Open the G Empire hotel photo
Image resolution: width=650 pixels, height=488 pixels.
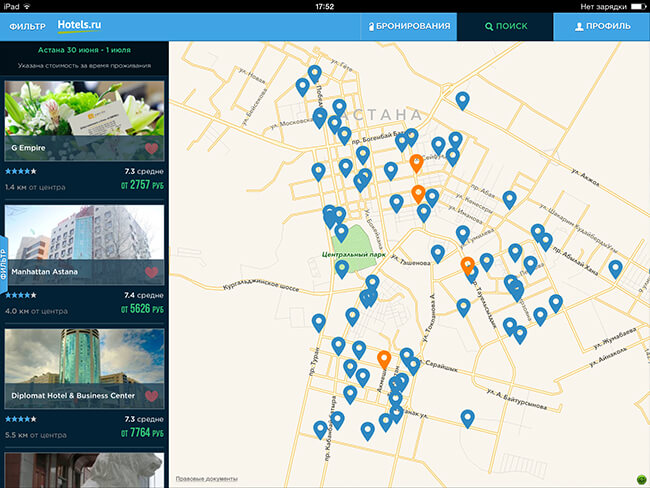point(84,121)
